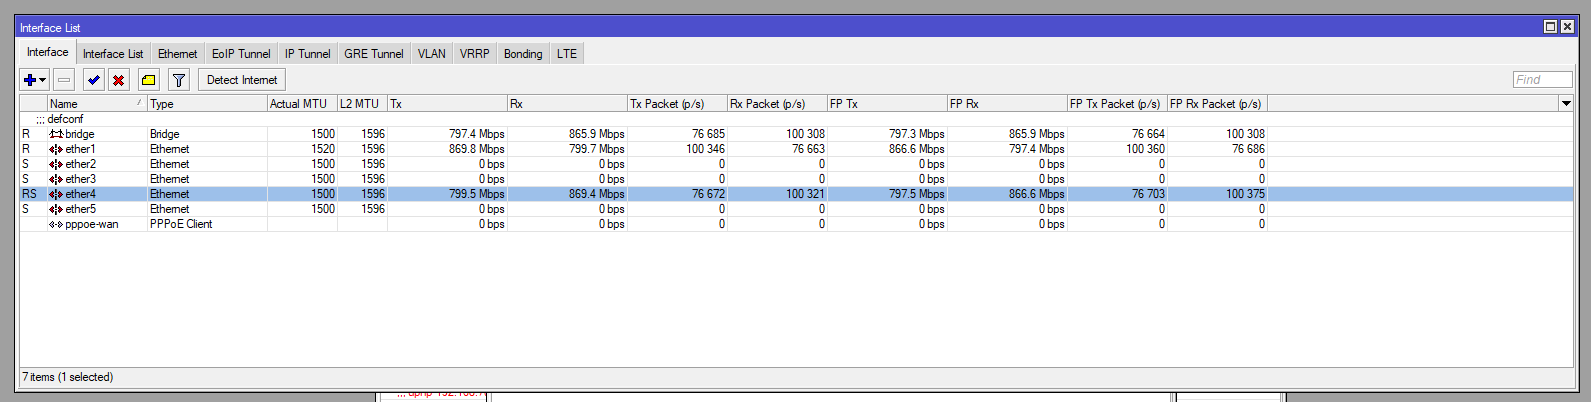Click the PPPoE Client type cell

click(181, 224)
